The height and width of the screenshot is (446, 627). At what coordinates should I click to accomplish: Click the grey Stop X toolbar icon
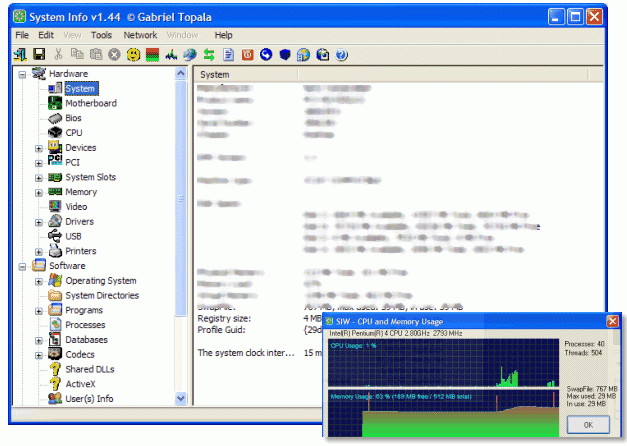114,55
